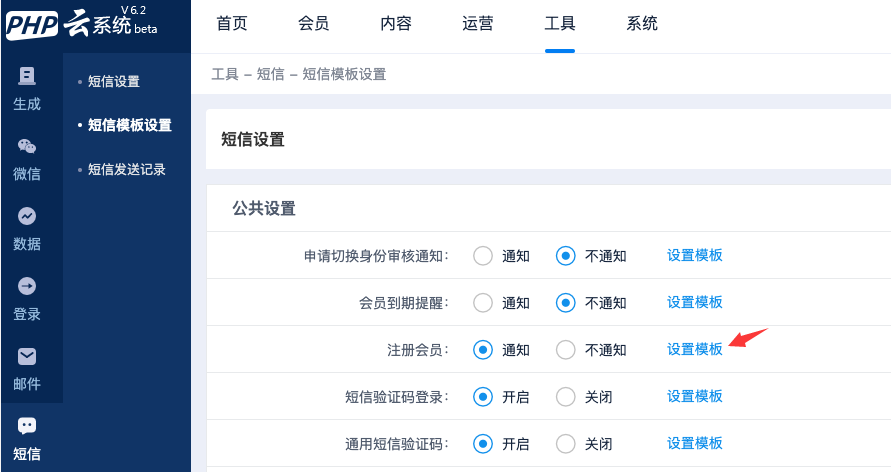
Task: Open the 工具 top menu tab
Action: 560,24
